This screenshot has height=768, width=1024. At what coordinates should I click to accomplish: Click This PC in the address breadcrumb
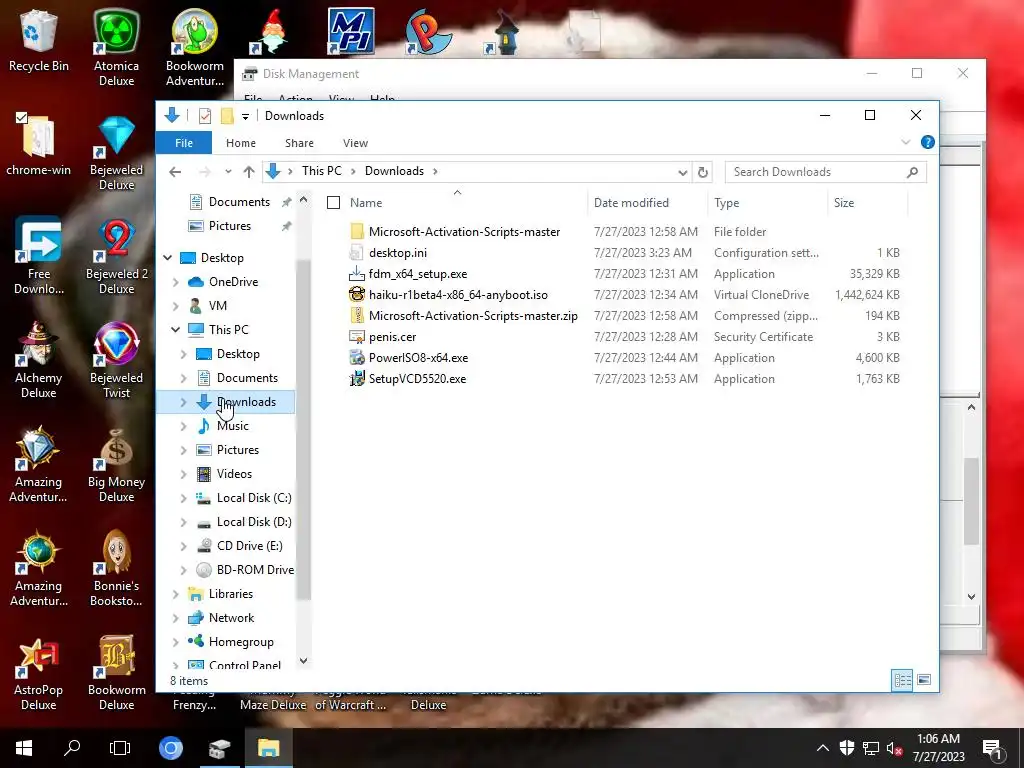(321, 171)
